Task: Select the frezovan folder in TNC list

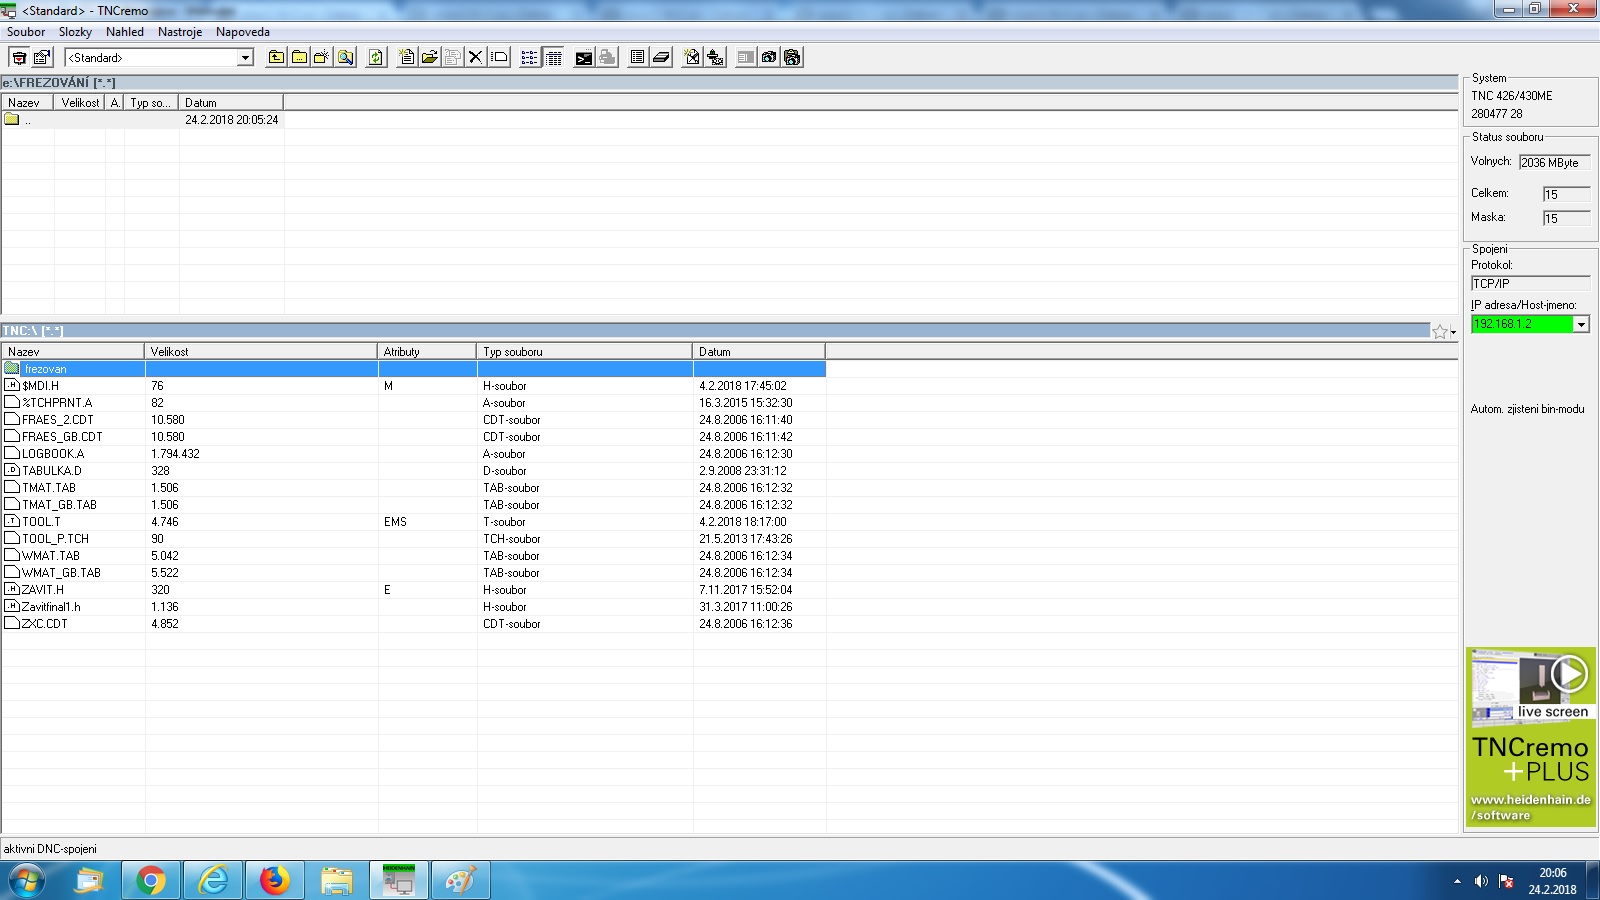Action: [x=46, y=369]
